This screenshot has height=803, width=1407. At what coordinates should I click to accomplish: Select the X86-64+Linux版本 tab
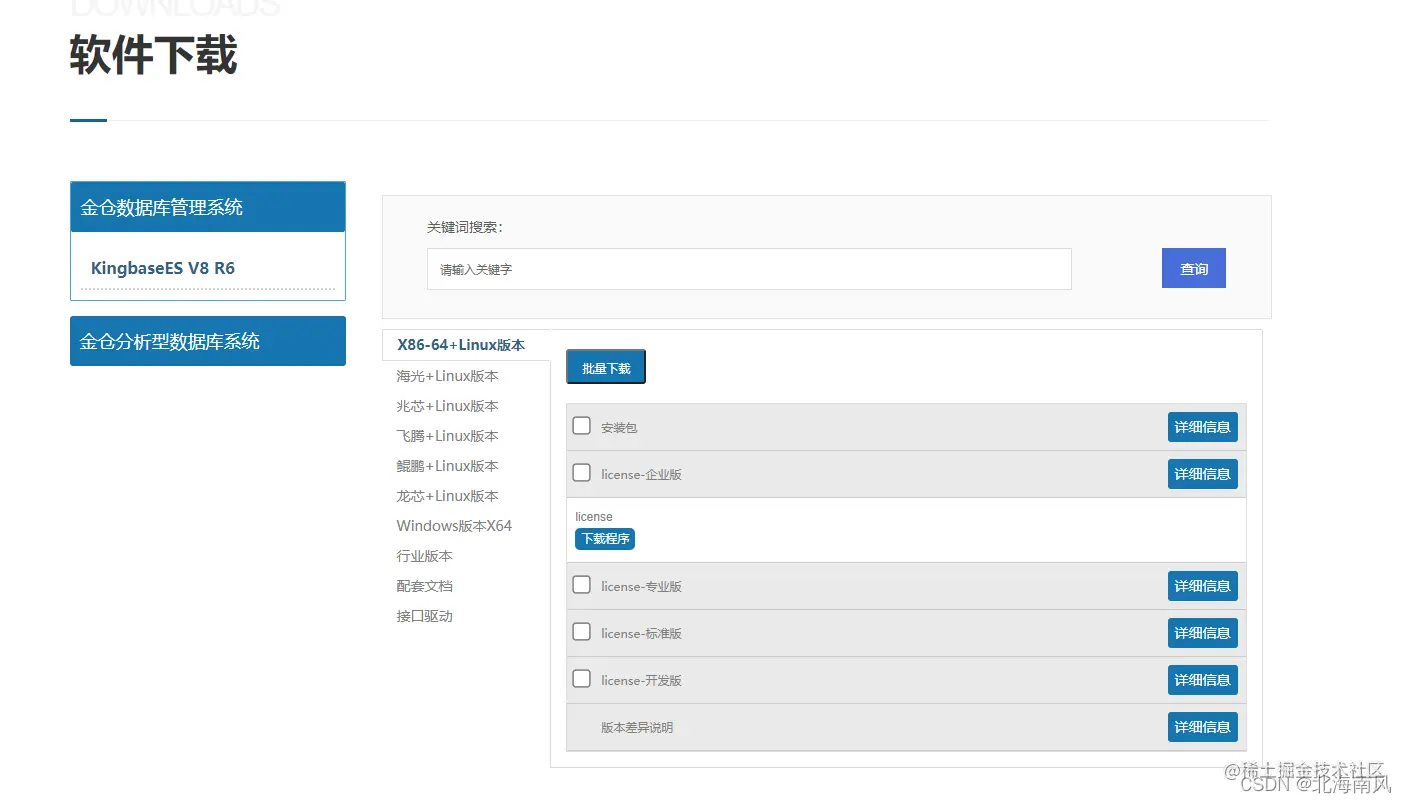click(x=461, y=345)
